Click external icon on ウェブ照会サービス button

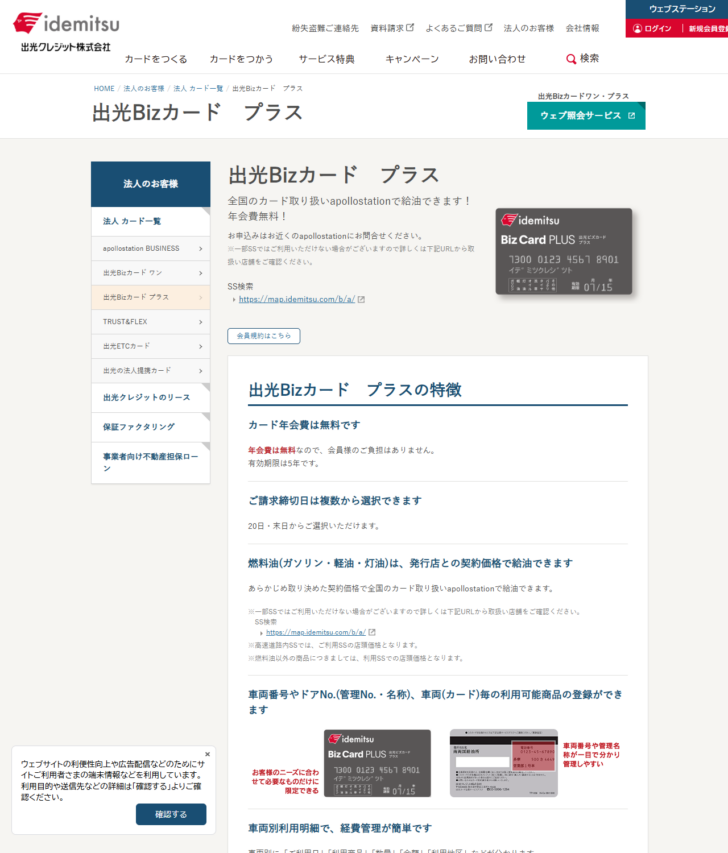631,115
